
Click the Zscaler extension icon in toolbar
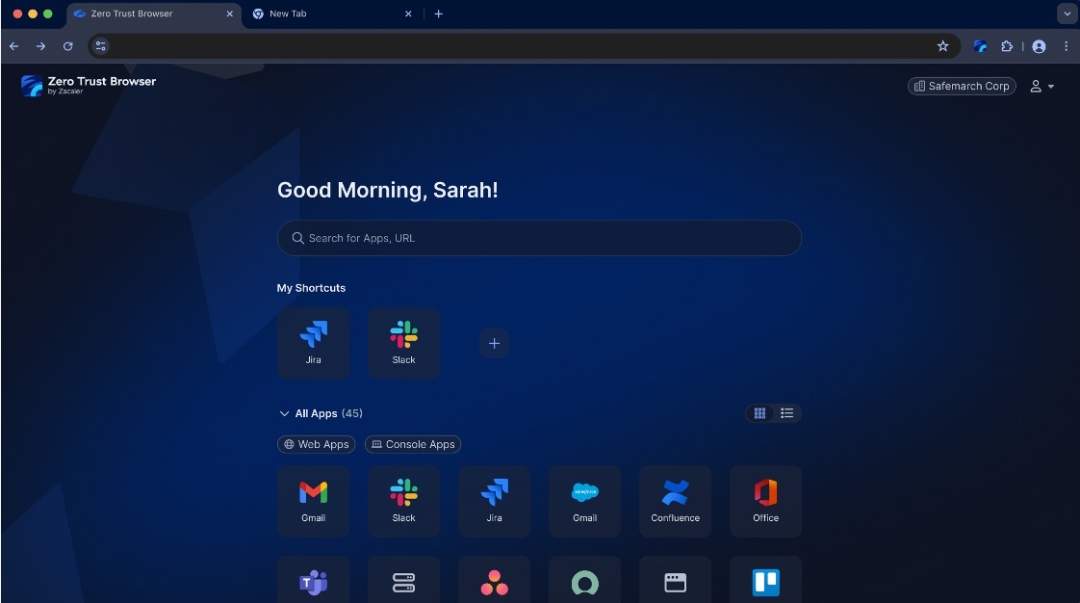[980, 46]
